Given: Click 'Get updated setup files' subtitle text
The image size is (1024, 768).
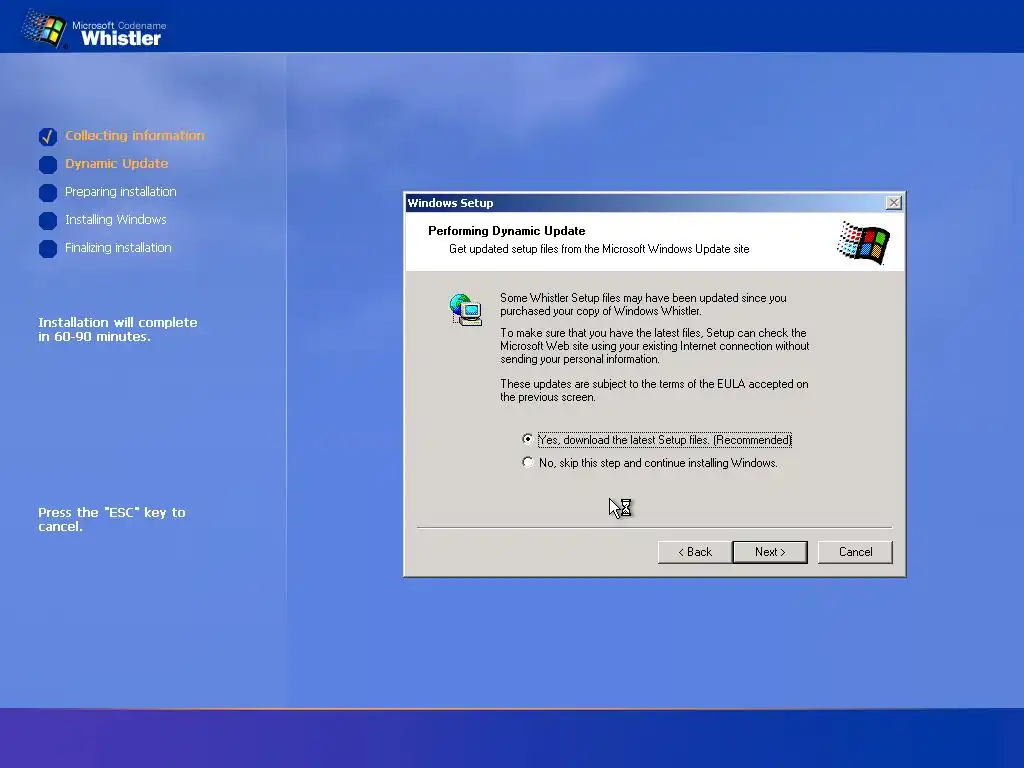Looking at the screenshot, I should (599, 249).
